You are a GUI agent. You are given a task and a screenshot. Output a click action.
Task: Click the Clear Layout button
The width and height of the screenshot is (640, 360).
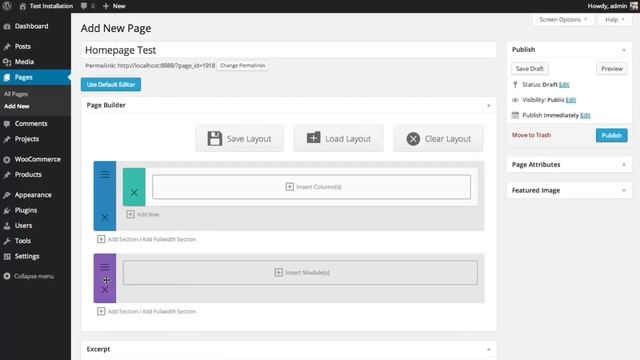438,139
